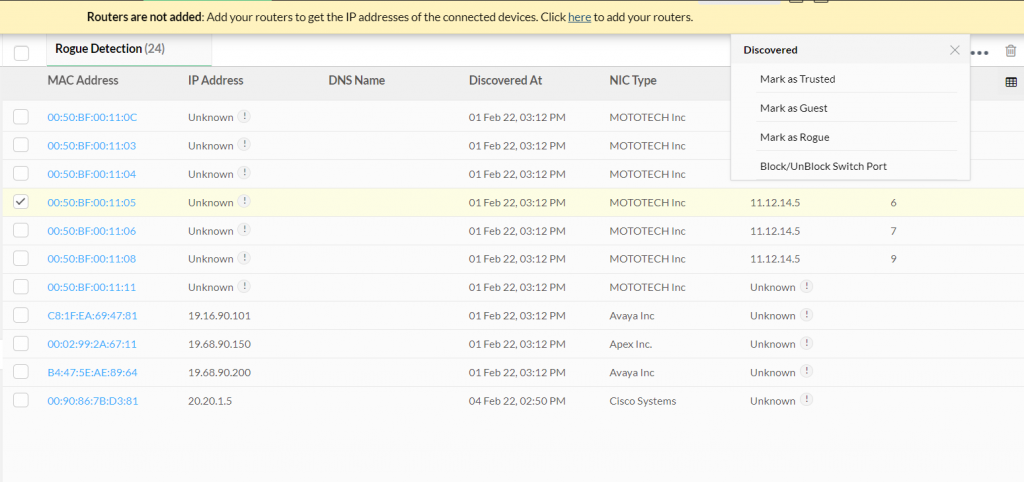The width and height of the screenshot is (1024, 482).
Task: Uncheck the checkbox for 00:50:BF:00:11:05
Action: tap(21, 202)
